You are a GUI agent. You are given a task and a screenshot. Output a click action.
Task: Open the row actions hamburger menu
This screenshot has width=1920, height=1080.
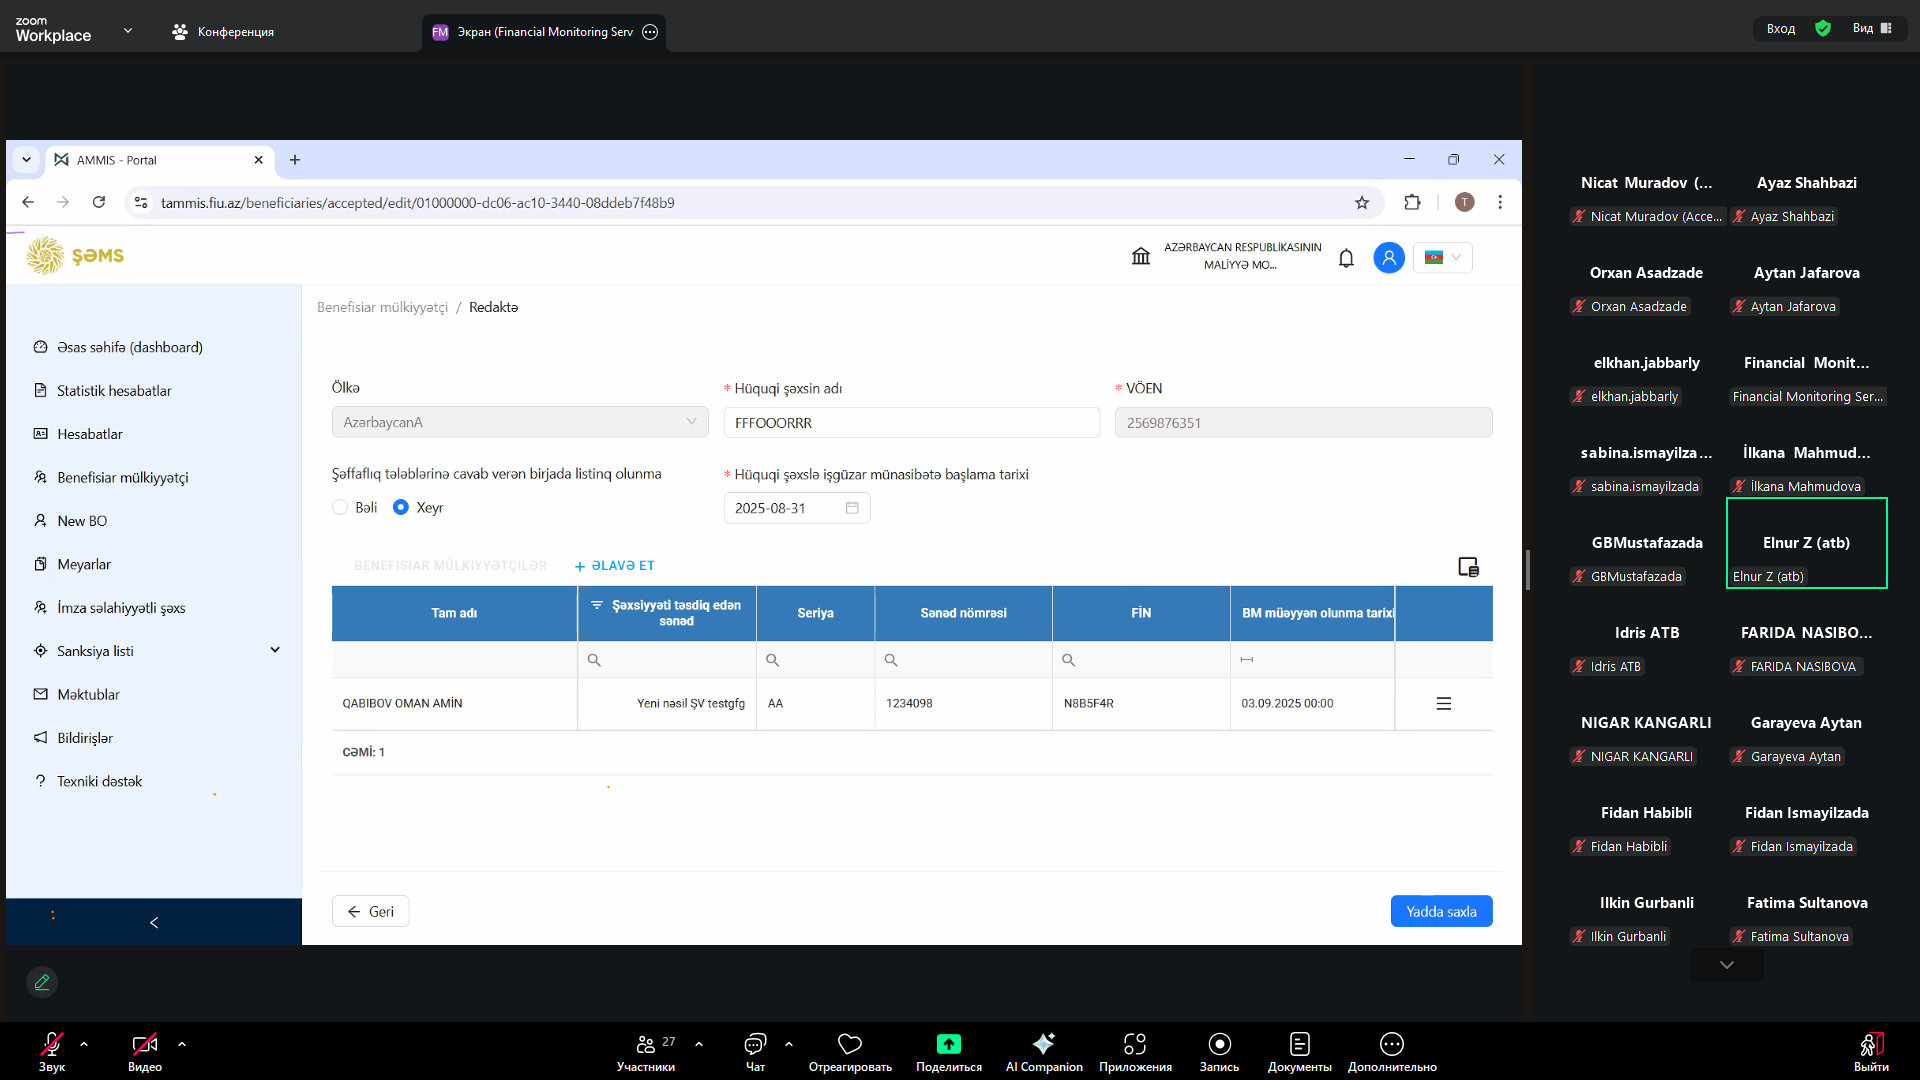coord(1443,704)
